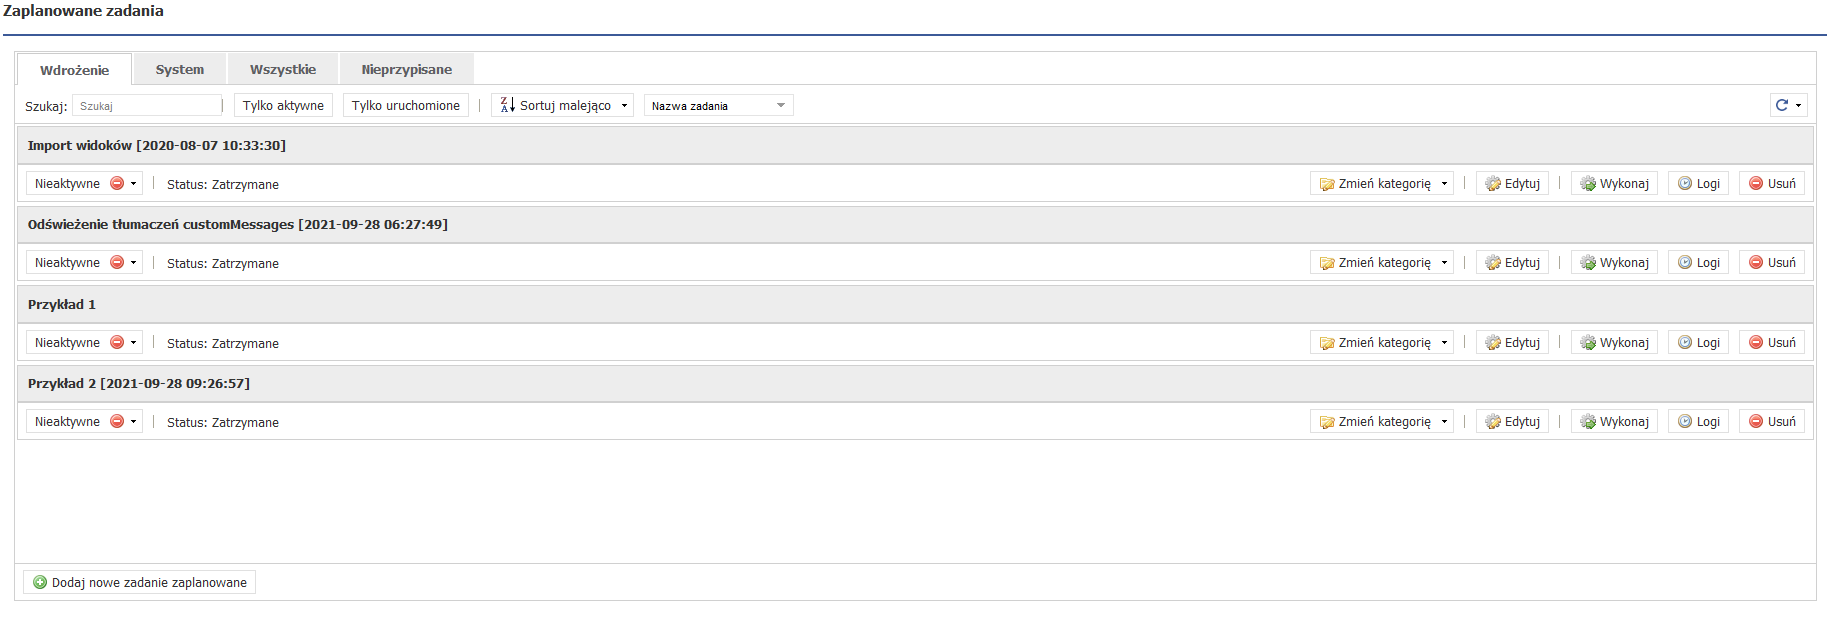Run the Przykład 1 task via Wykonaj
The image size is (1838, 619).
[1614, 343]
